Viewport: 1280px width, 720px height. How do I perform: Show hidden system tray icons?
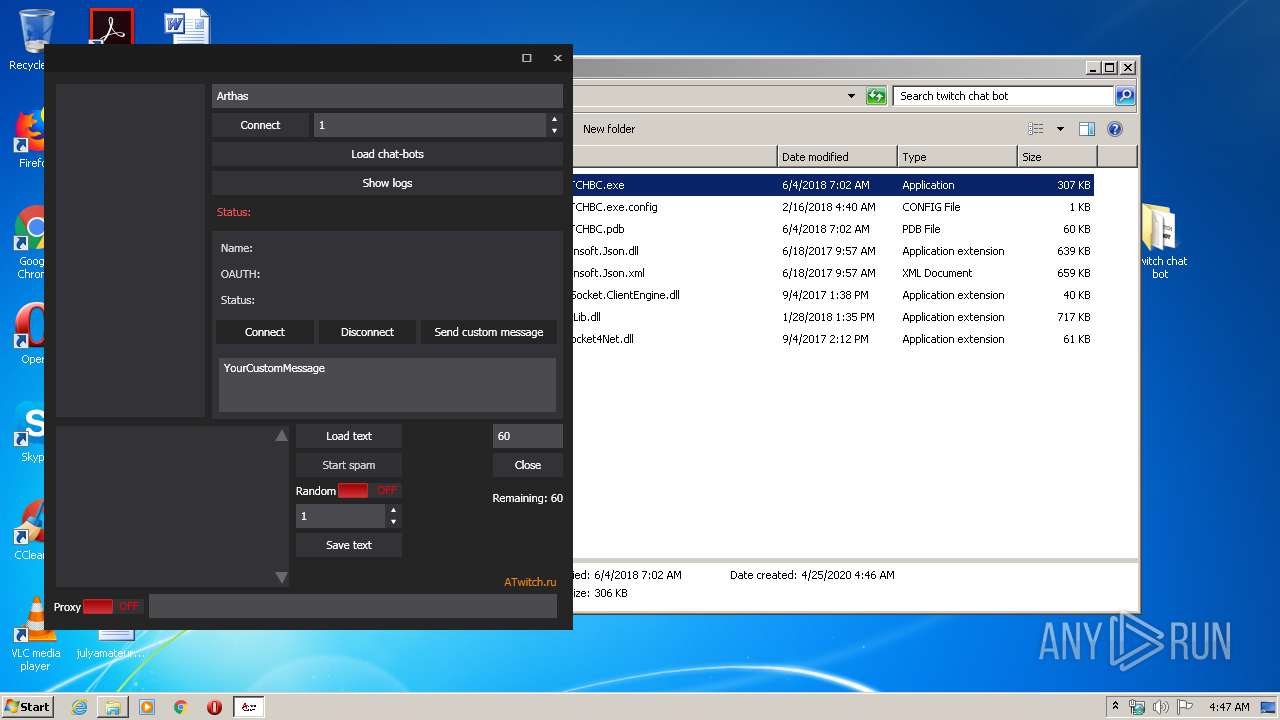[x=1115, y=706]
